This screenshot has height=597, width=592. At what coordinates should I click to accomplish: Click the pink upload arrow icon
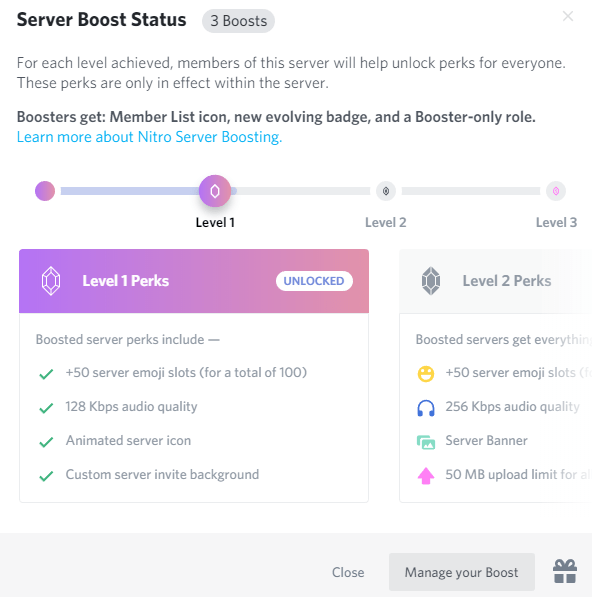click(426, 476)
